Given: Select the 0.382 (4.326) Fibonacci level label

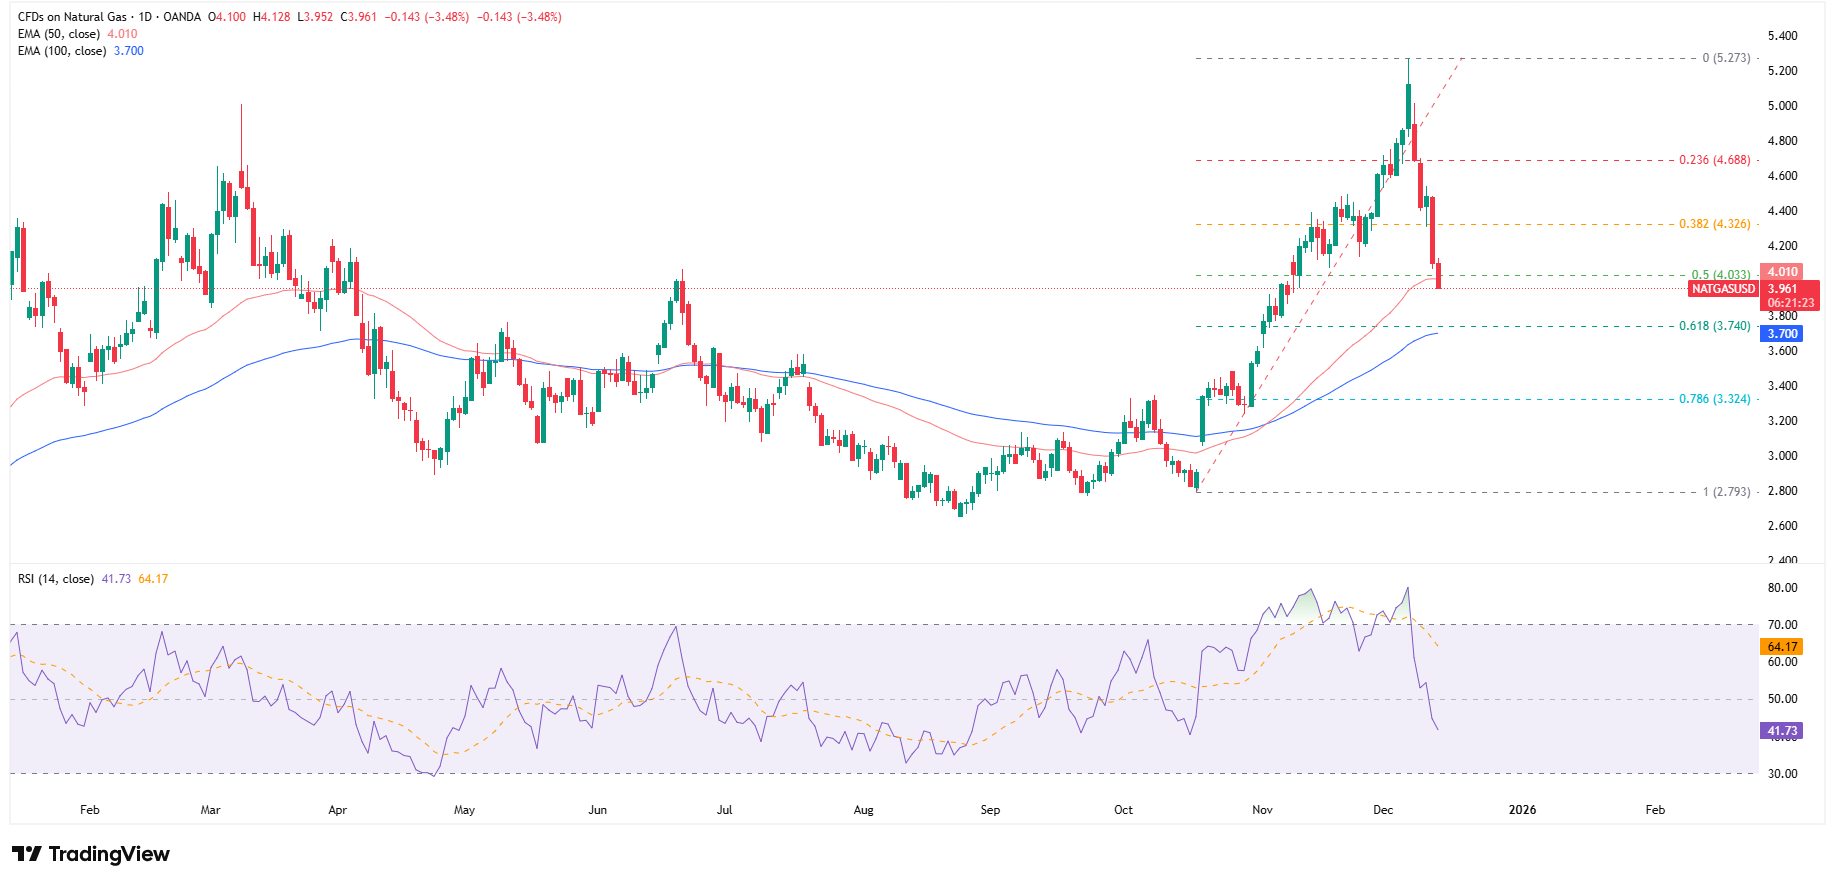Looking at the screenshot, I should pyautogui.click(x=1714, y=224).
